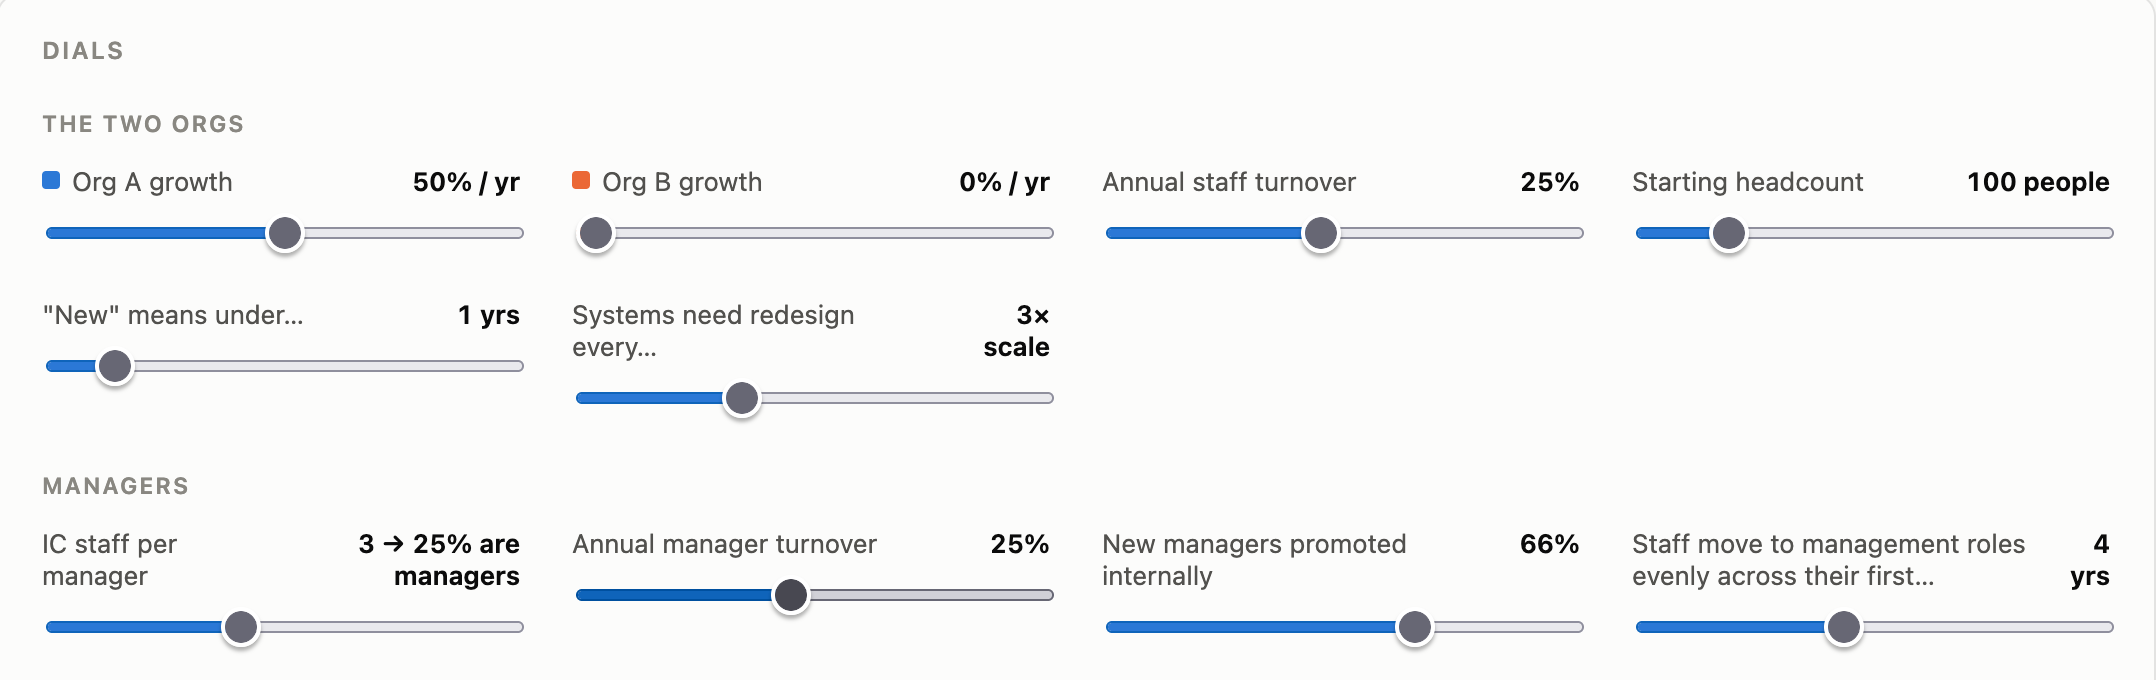Click the blue Org A color square
This screenshot has width=2156, height=680.
51,180
